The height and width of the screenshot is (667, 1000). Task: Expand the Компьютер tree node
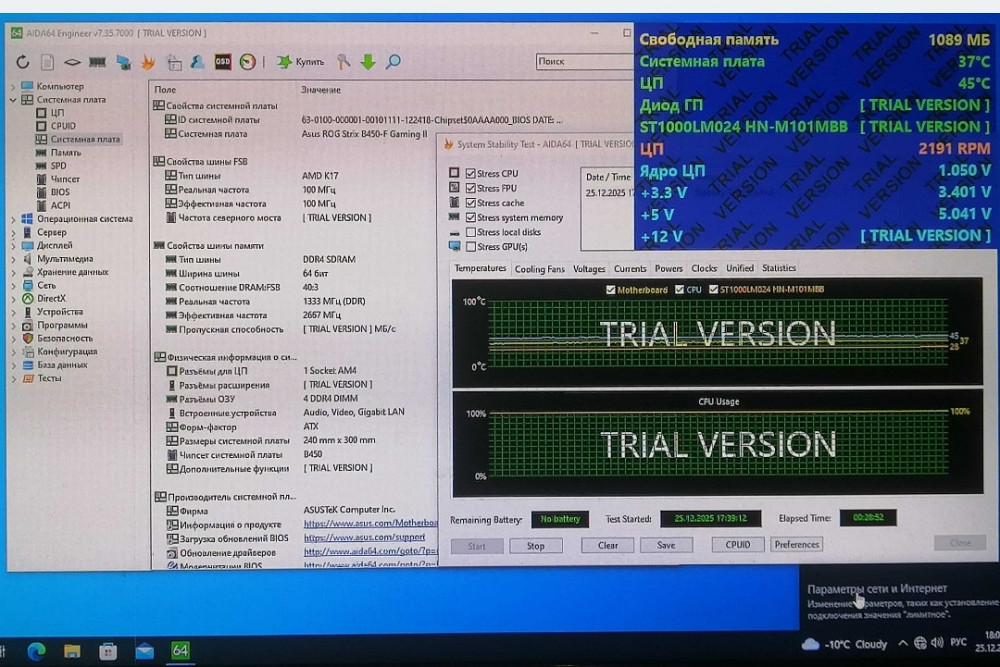click(x=14, y=87)
